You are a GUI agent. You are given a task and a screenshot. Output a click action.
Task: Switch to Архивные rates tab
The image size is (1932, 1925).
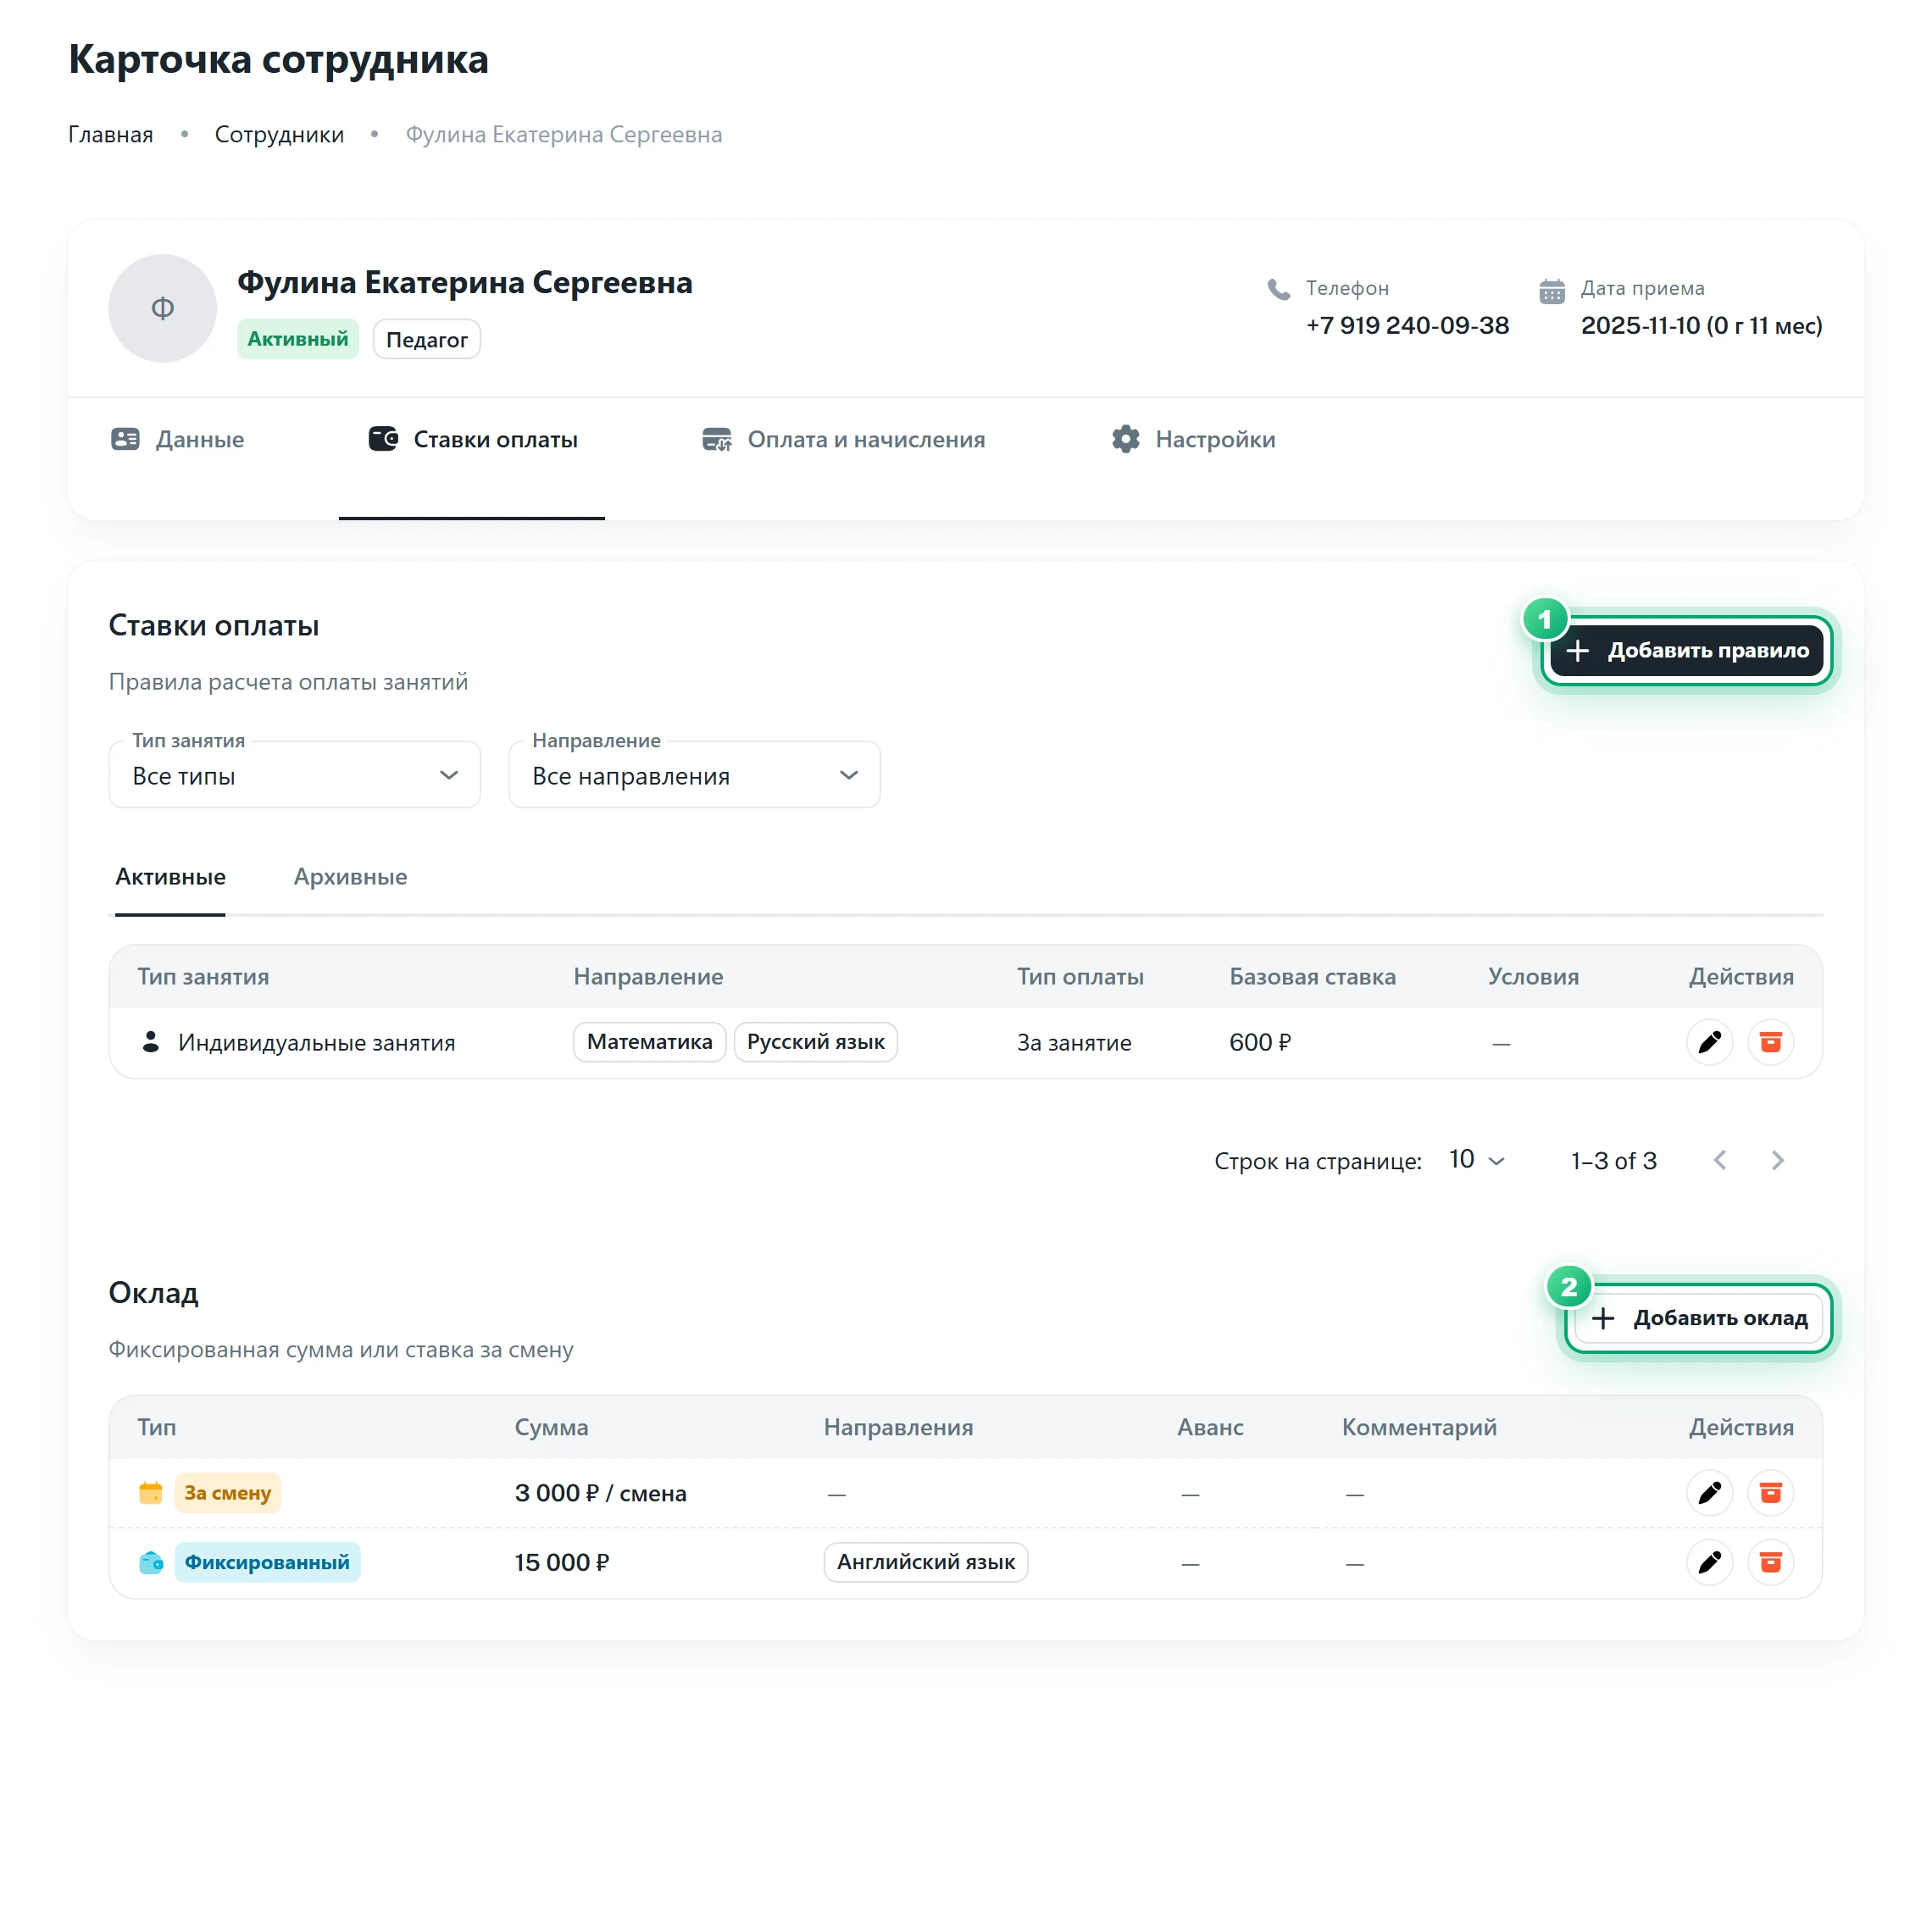click(x=350, y=877)
